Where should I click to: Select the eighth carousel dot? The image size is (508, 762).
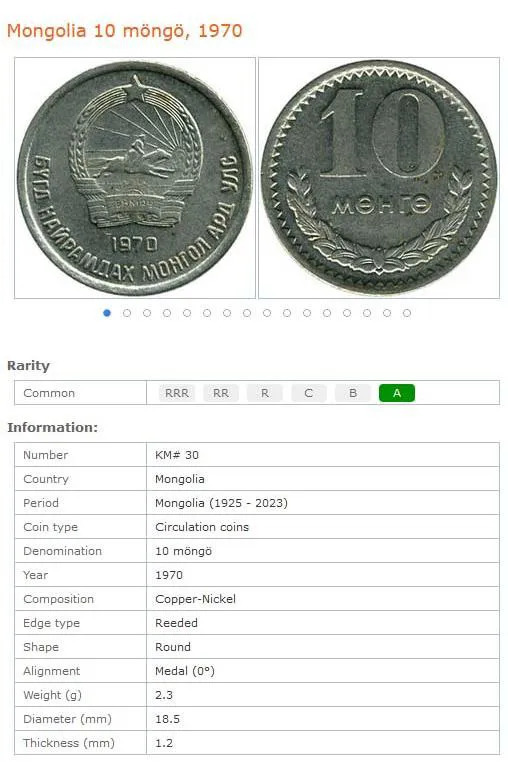[247, 313]
